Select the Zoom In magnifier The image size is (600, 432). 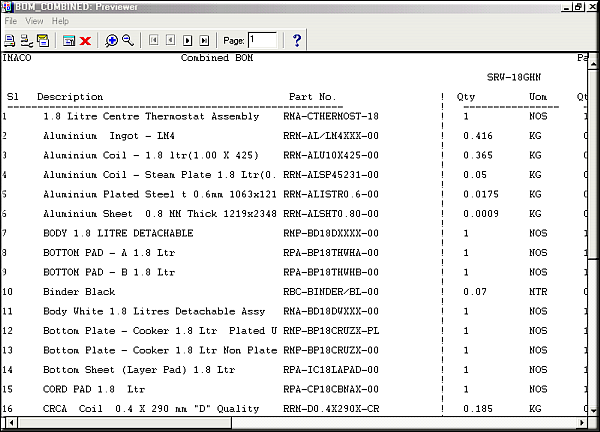pos(112,40)
